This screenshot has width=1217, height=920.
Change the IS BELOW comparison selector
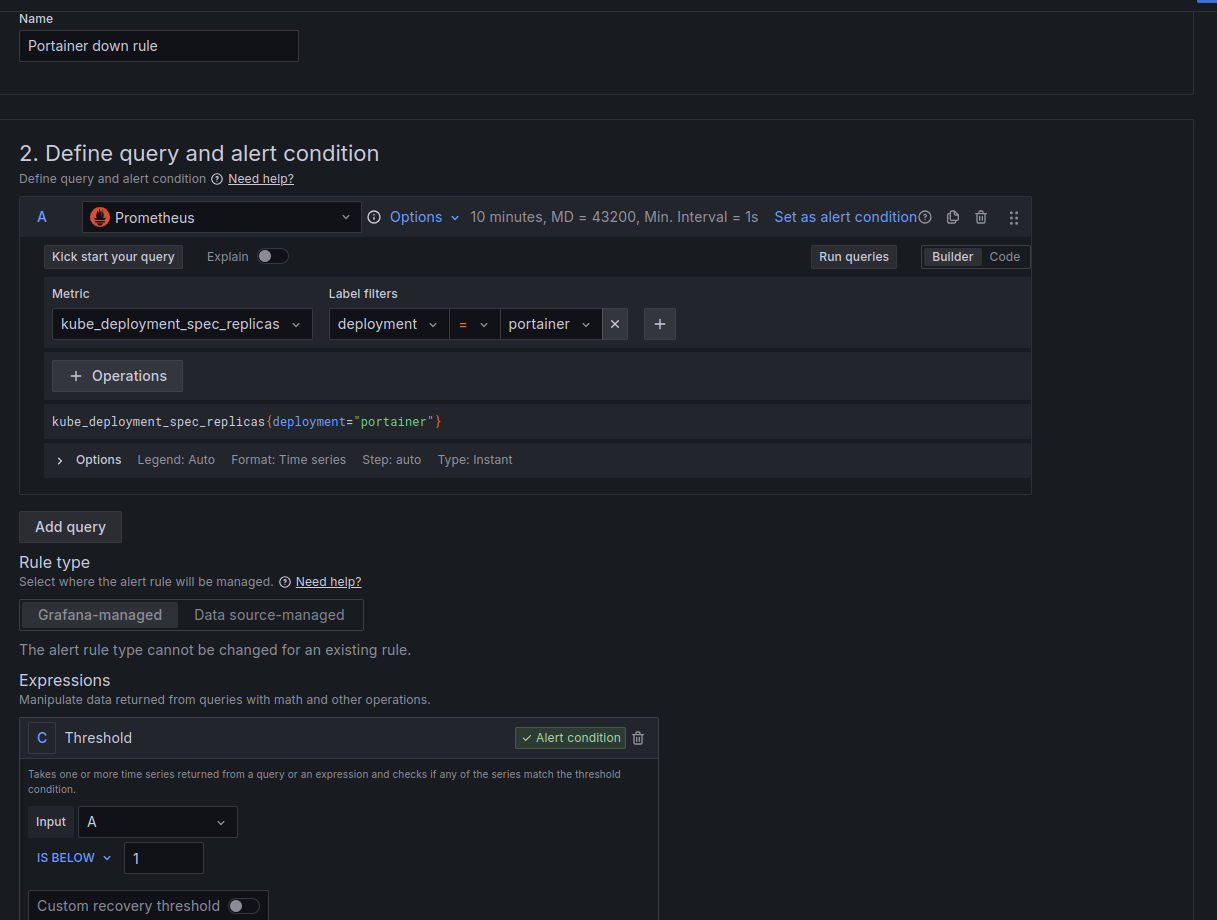click(x=72, y=857)
